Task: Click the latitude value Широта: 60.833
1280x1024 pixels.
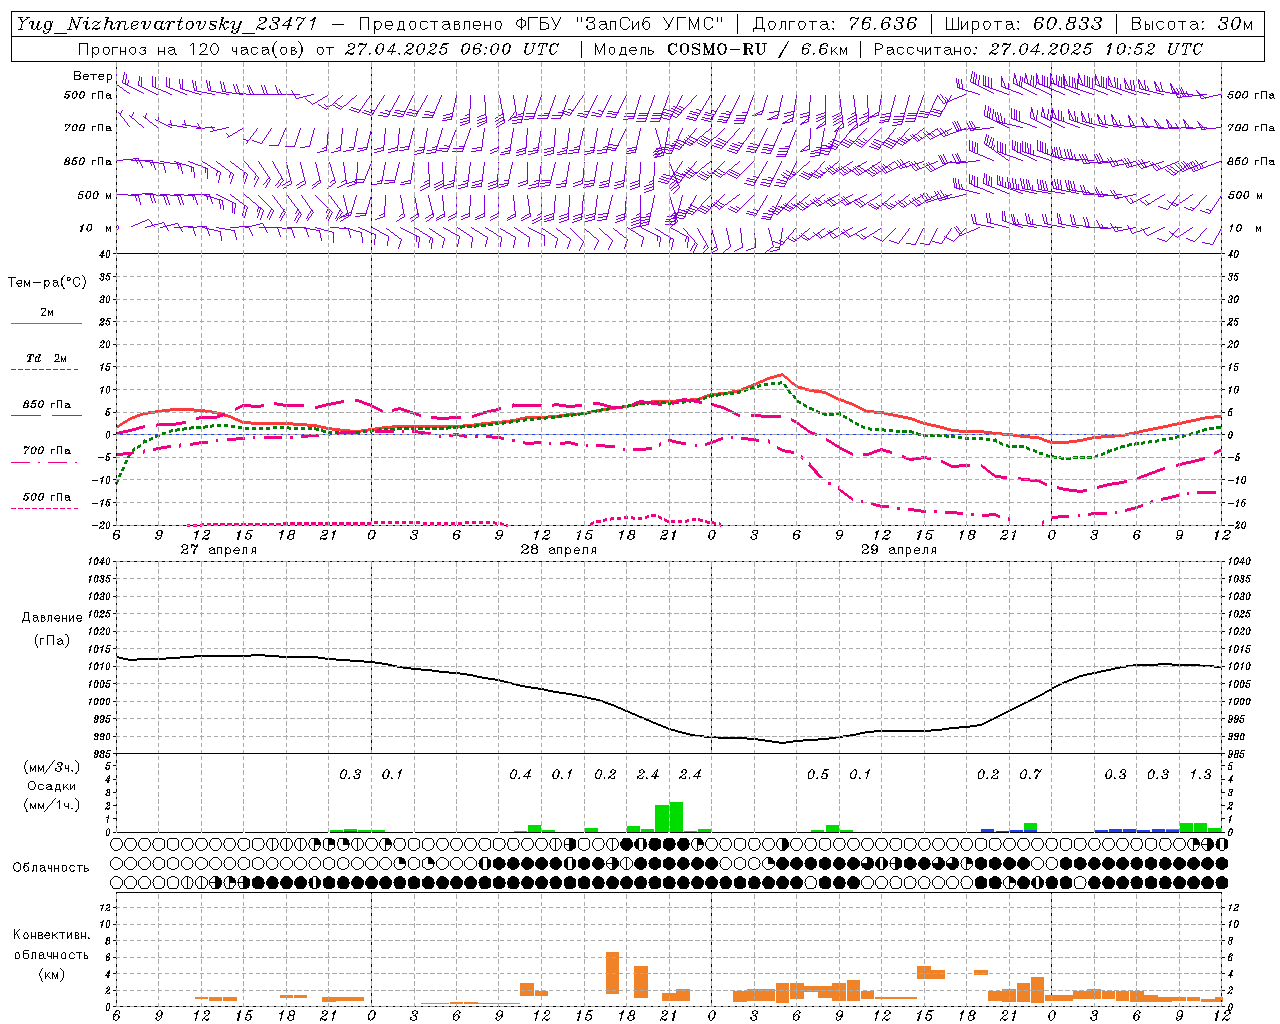Action: (x=1023, y=24)
